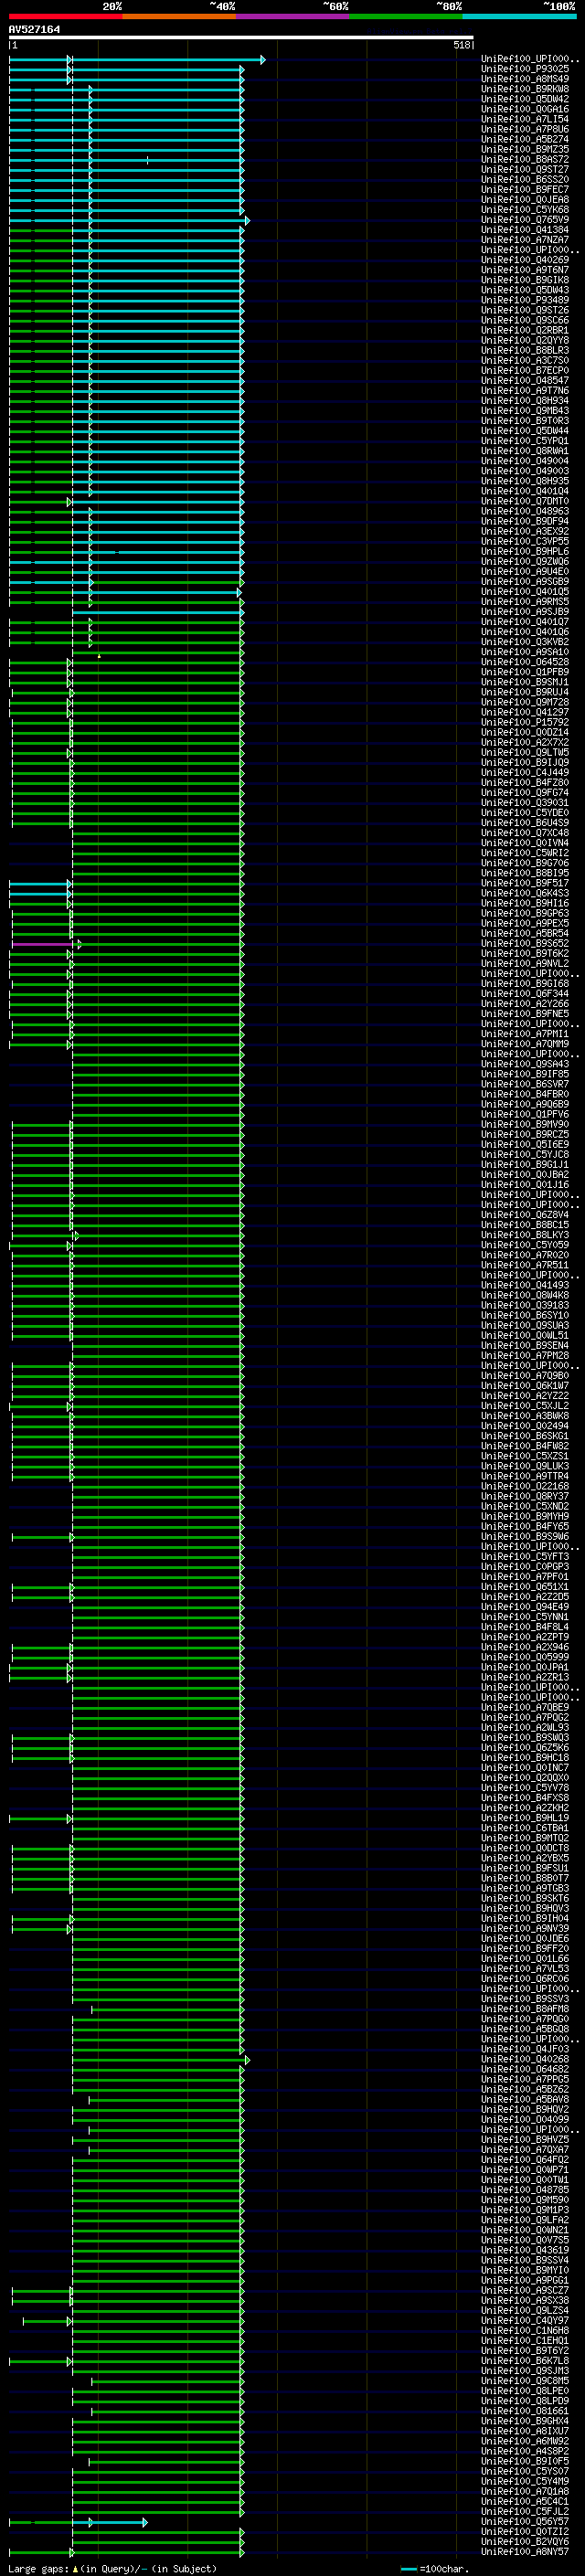
Task: Open hit UniRef100_P93025
Action: pyautogui.click(x=525, y=69)
